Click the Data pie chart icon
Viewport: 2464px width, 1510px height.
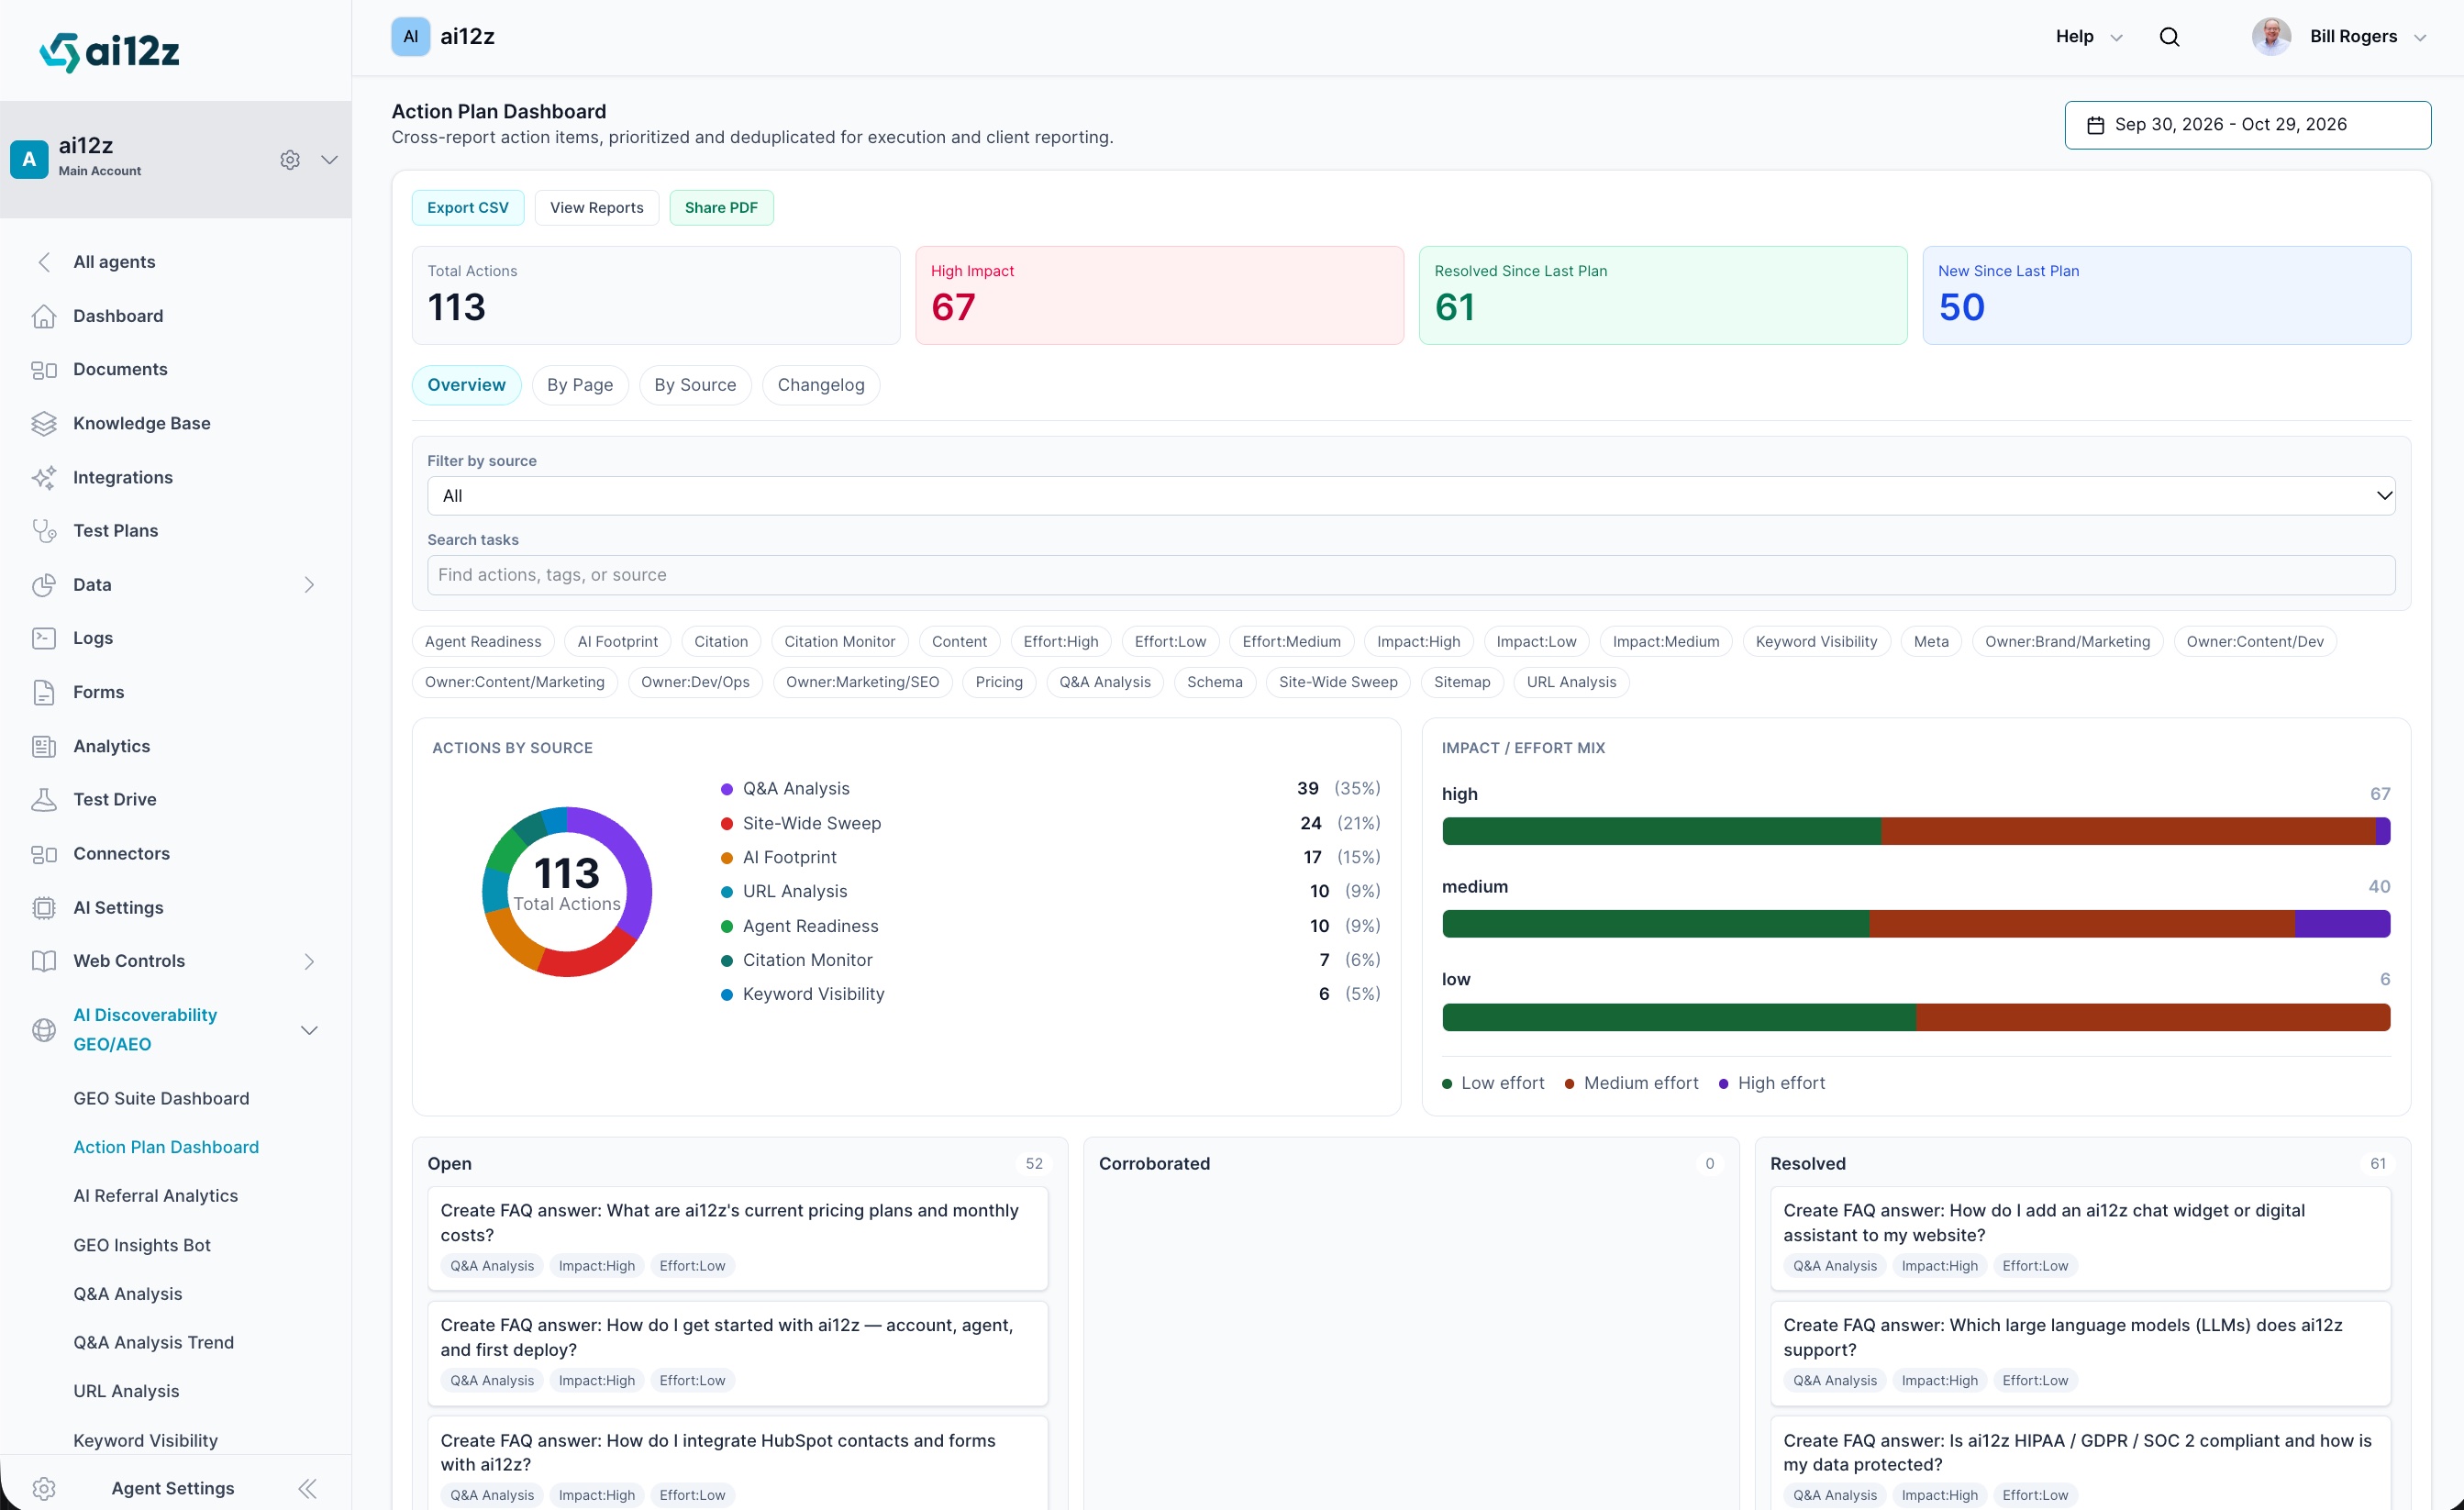[44, 585]
